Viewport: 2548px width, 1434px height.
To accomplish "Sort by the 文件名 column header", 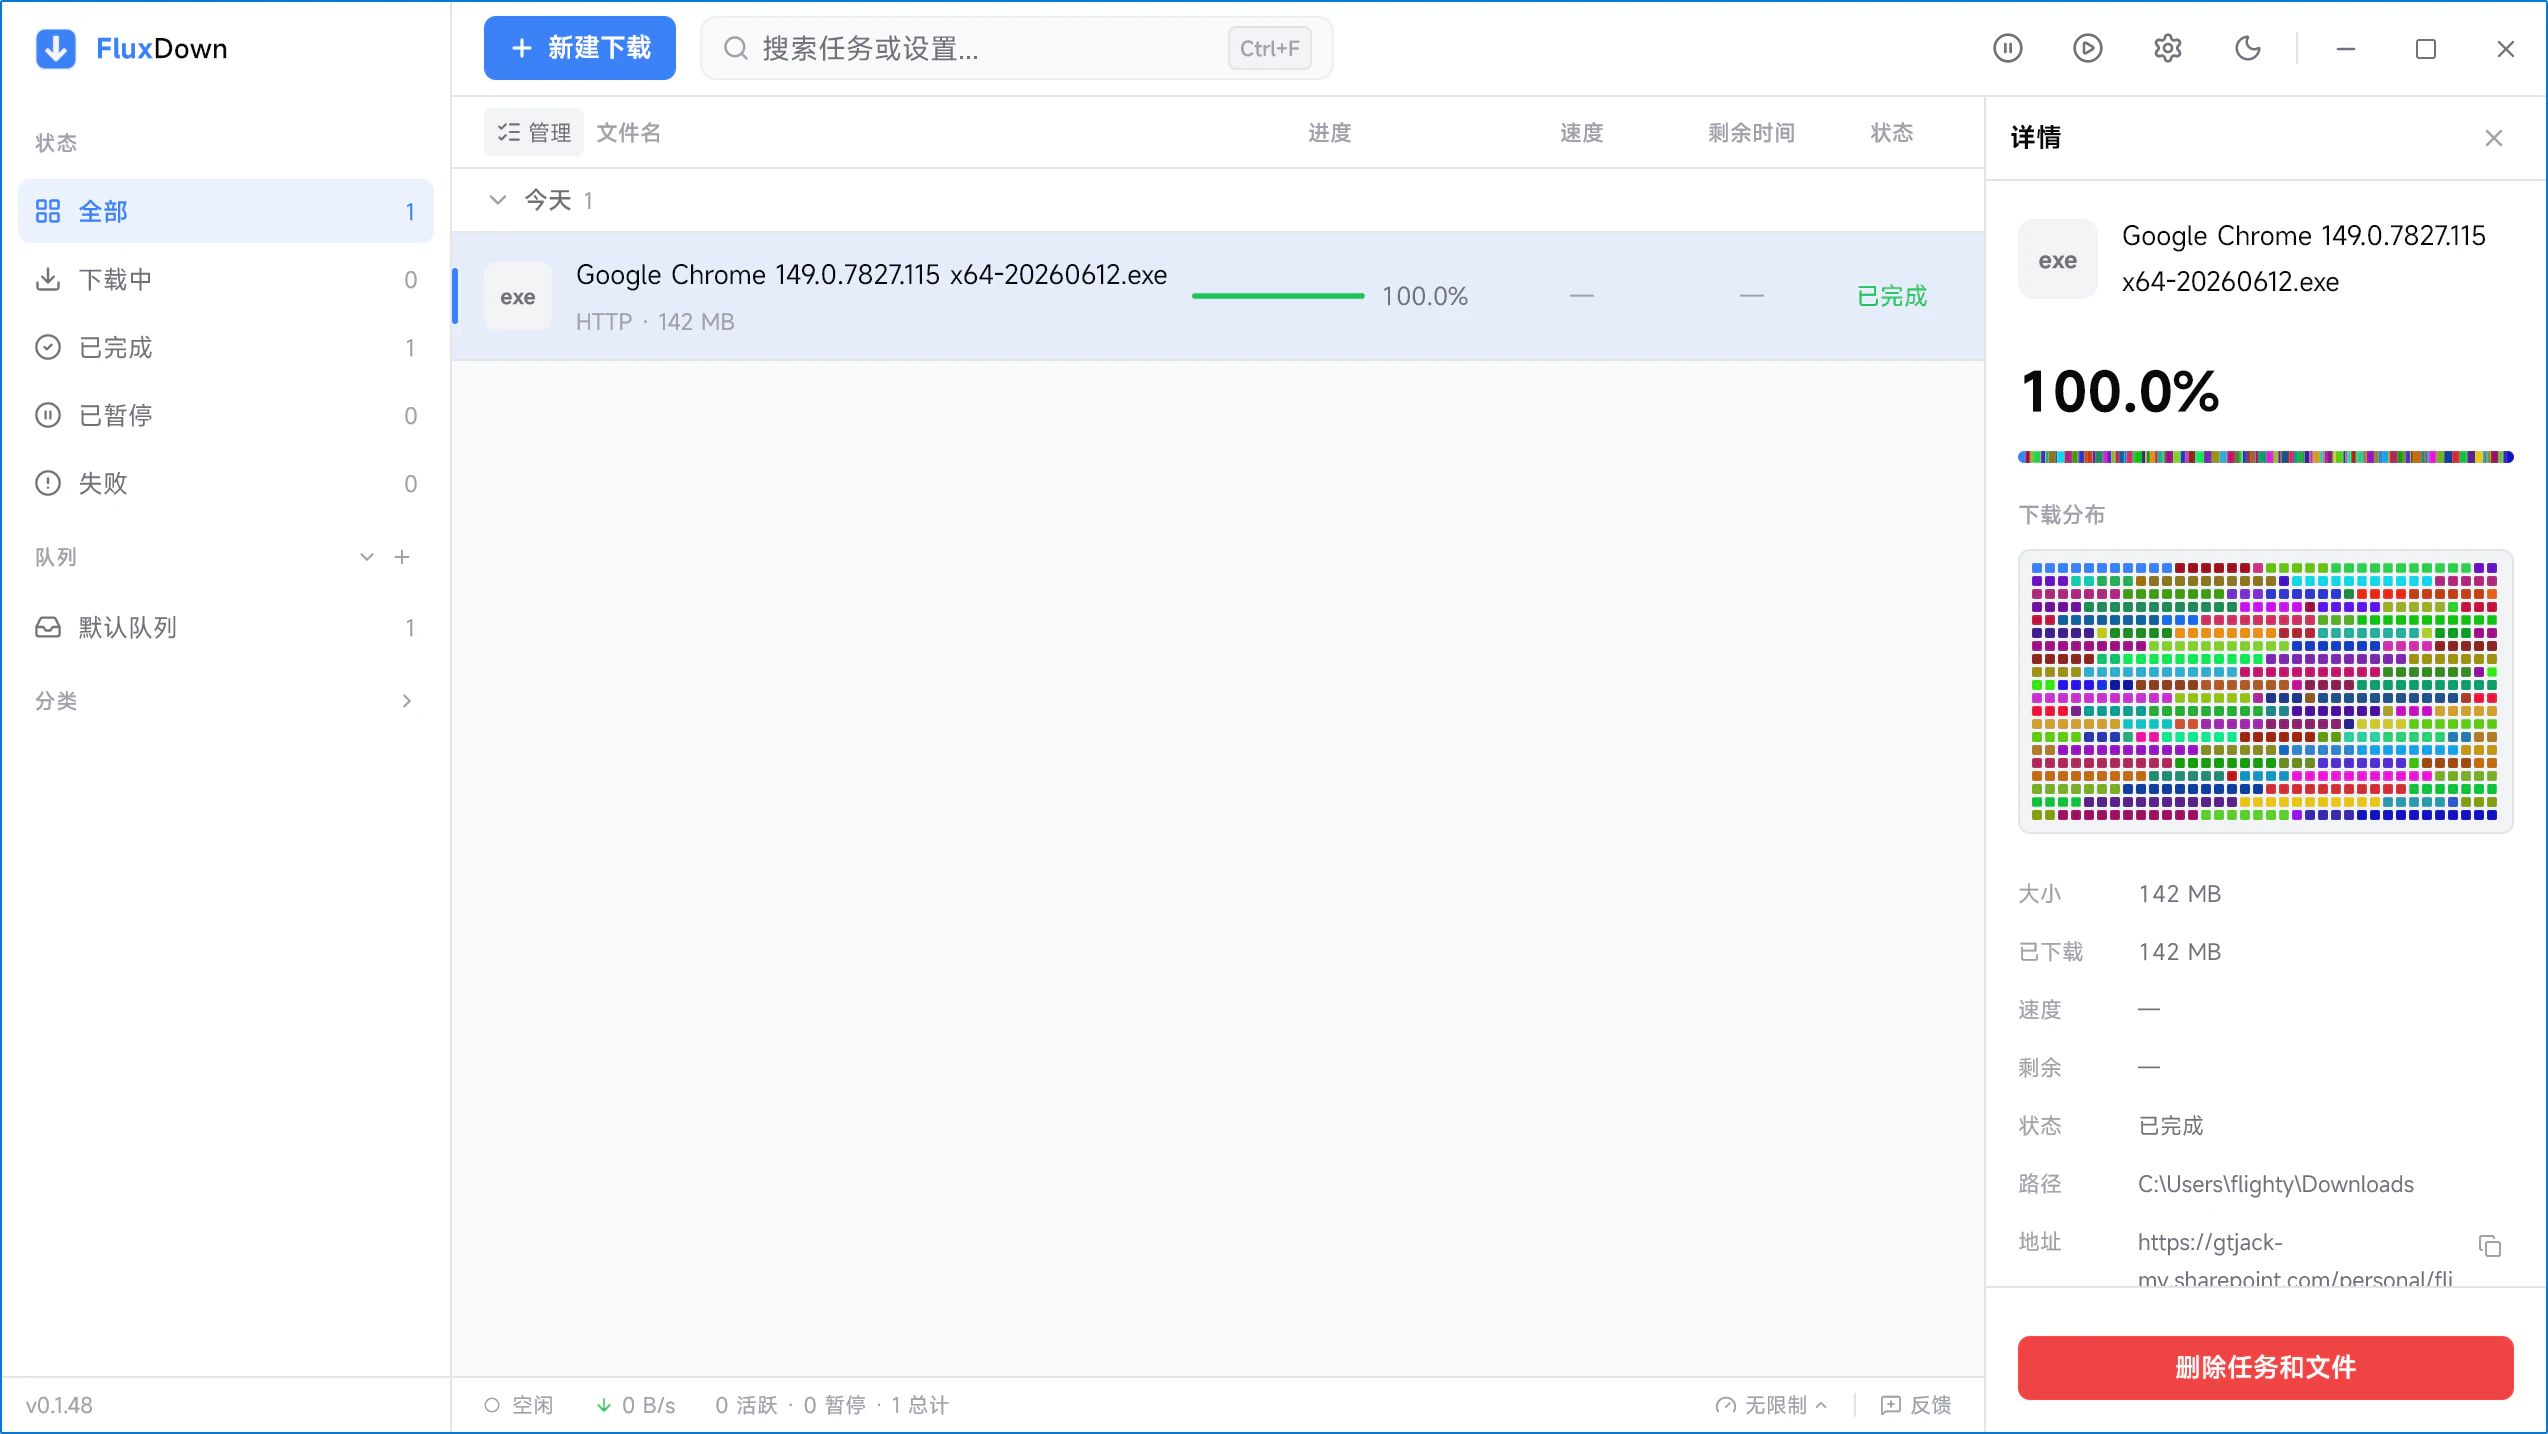I will tap(628, 132).
